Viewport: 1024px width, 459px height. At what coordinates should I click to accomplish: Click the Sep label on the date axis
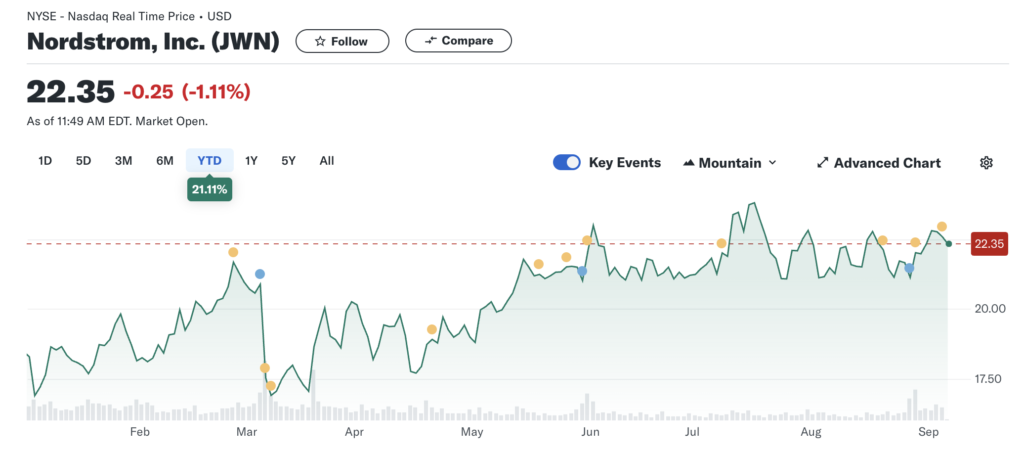click(x=928, y=432)
